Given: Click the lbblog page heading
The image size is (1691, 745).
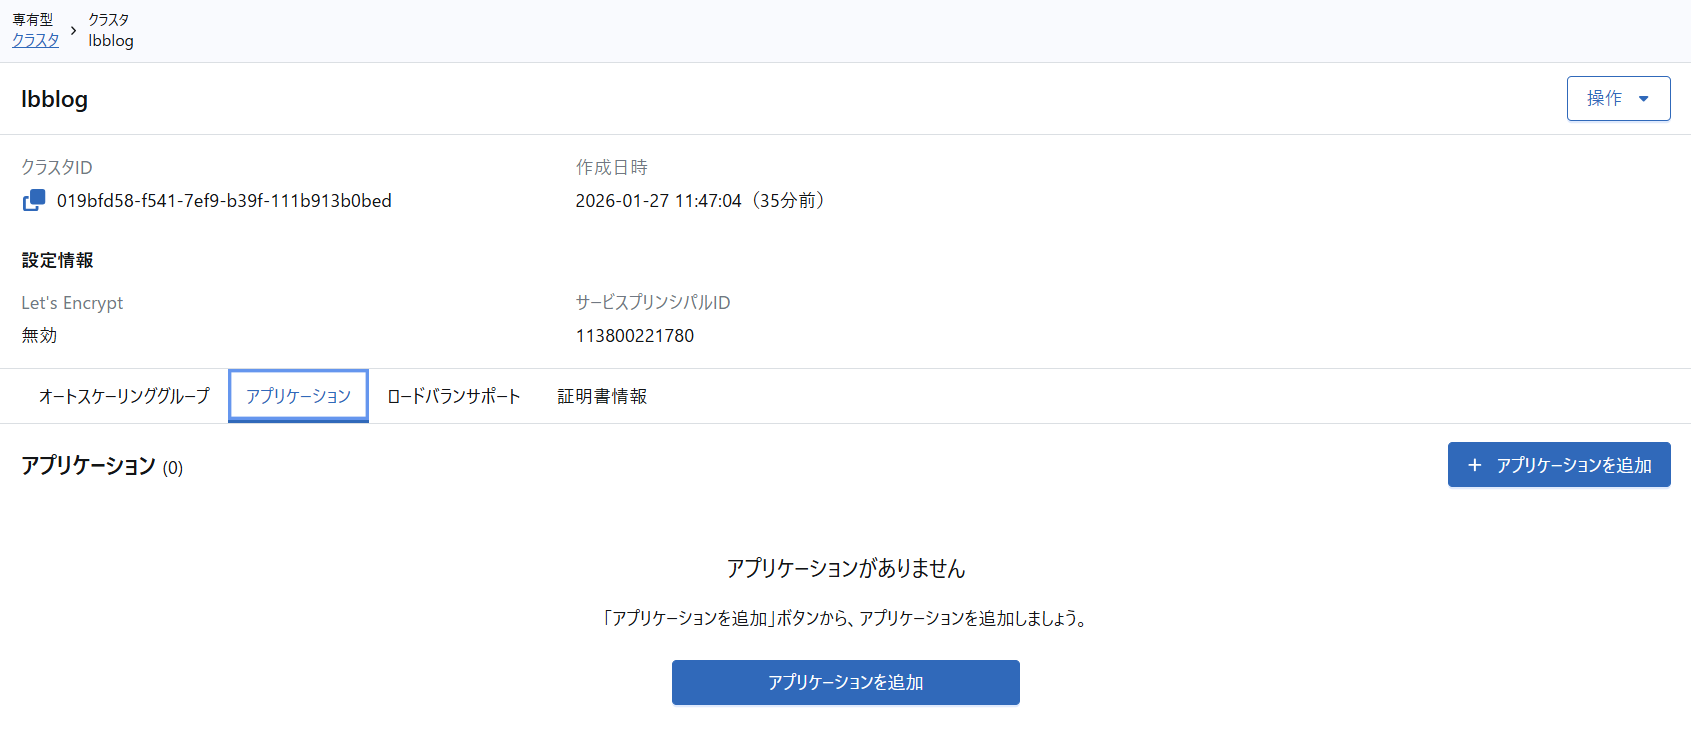Looking at the screenshot, I should 54,99.
